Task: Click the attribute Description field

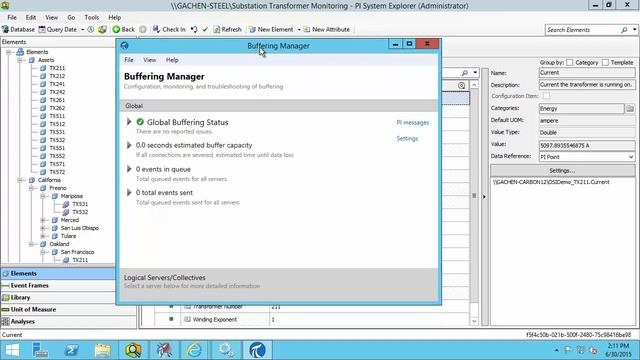Action: (x=587, y=85)
